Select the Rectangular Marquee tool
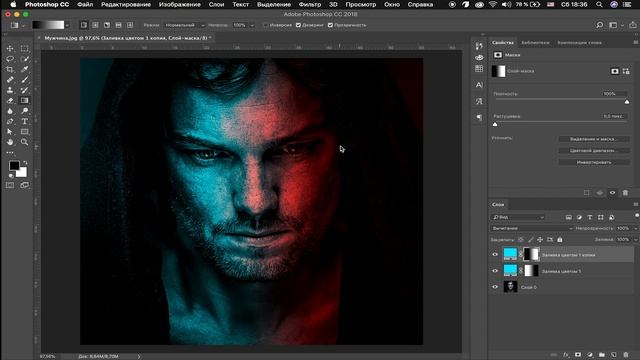Screen dimensions: 640x360 24,48
